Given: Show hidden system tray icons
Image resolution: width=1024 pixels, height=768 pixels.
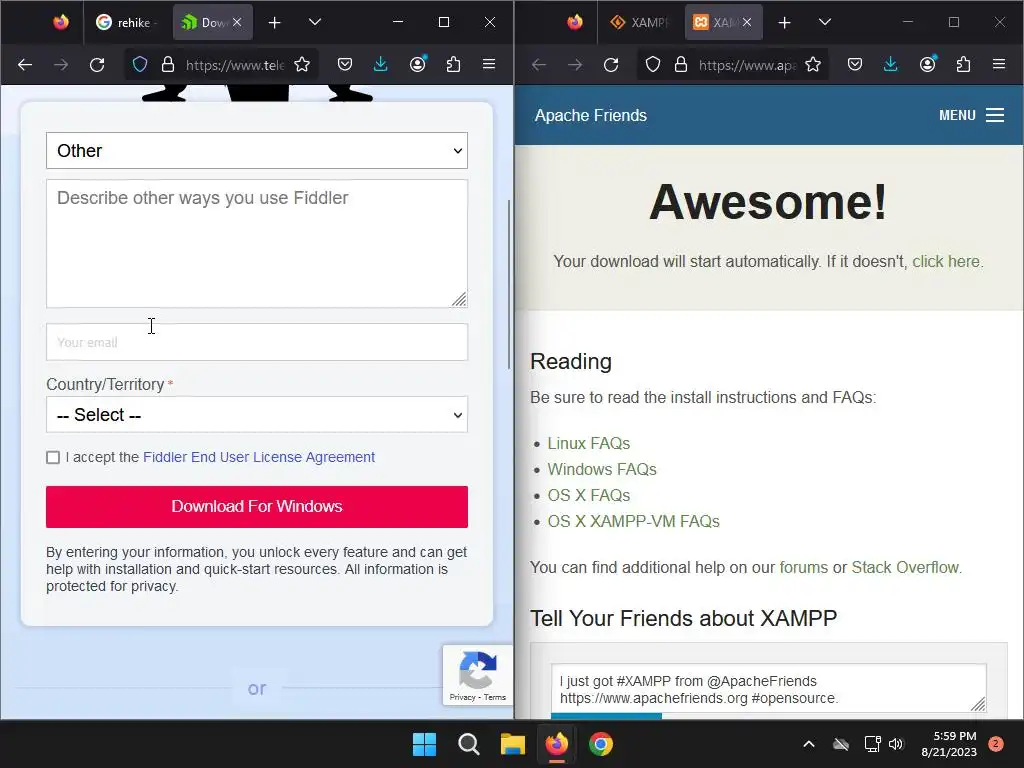Looking at the screenshot, I should pyautogui.click(x=808, y=744).
